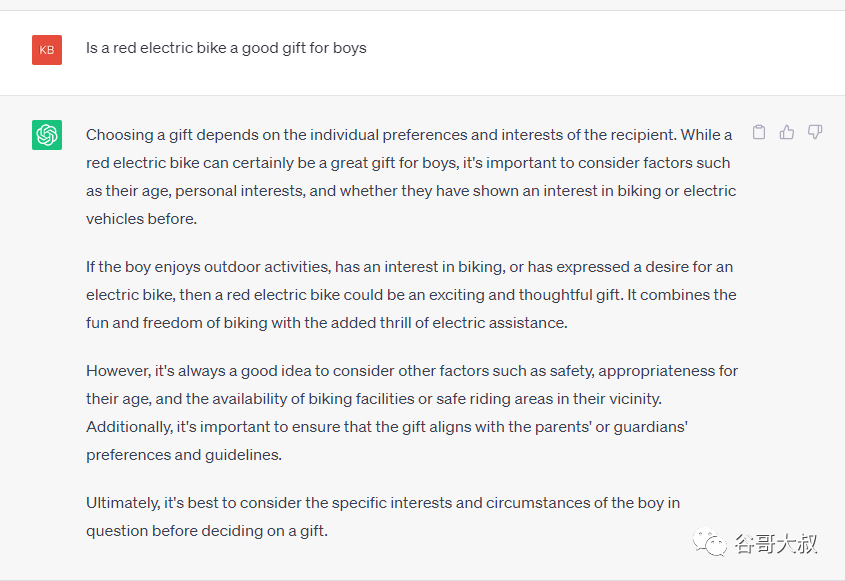Image resolution: width=845 pixels, height=581 pixels.
Task: Click the word "However" in the response
Action: 117,371
